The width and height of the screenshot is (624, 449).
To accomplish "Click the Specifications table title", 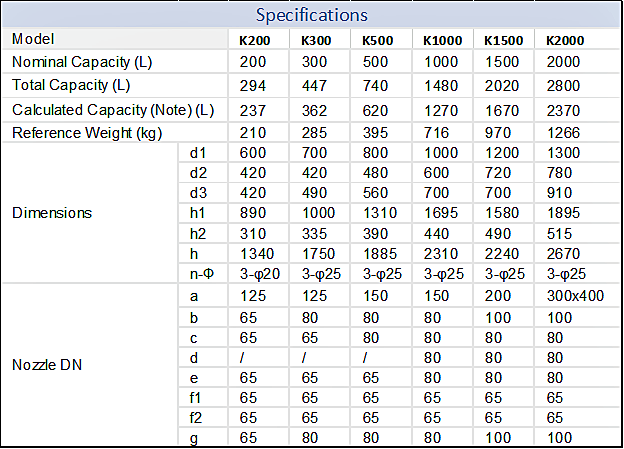I will (x=312, y=15).
